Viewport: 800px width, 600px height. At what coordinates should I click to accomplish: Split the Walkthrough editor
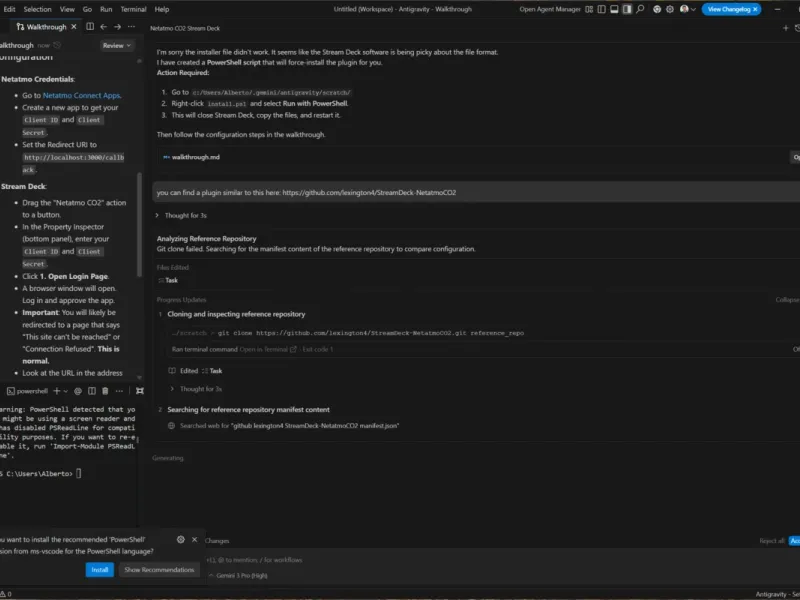(90, 27)
